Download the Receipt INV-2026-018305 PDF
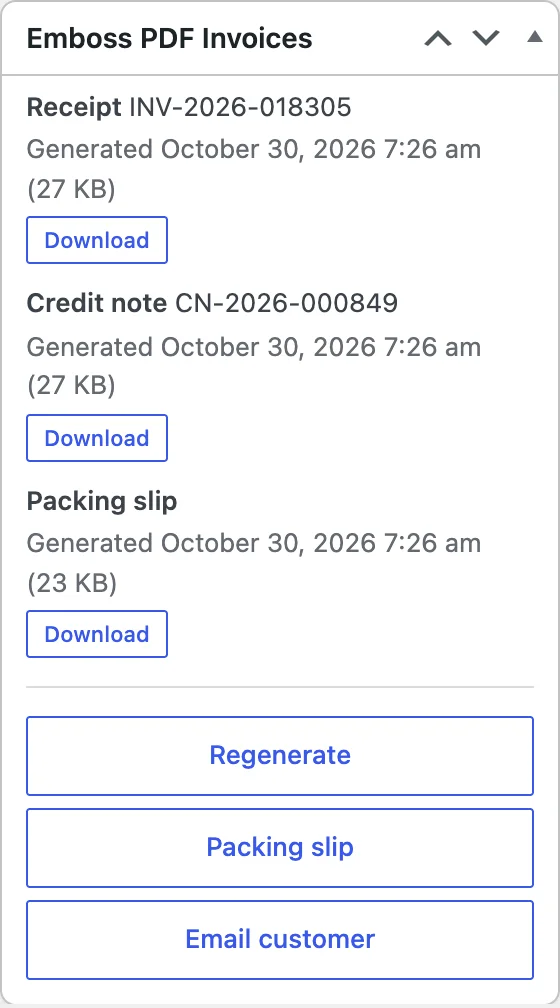560x1008 pixels. [97, 240]
